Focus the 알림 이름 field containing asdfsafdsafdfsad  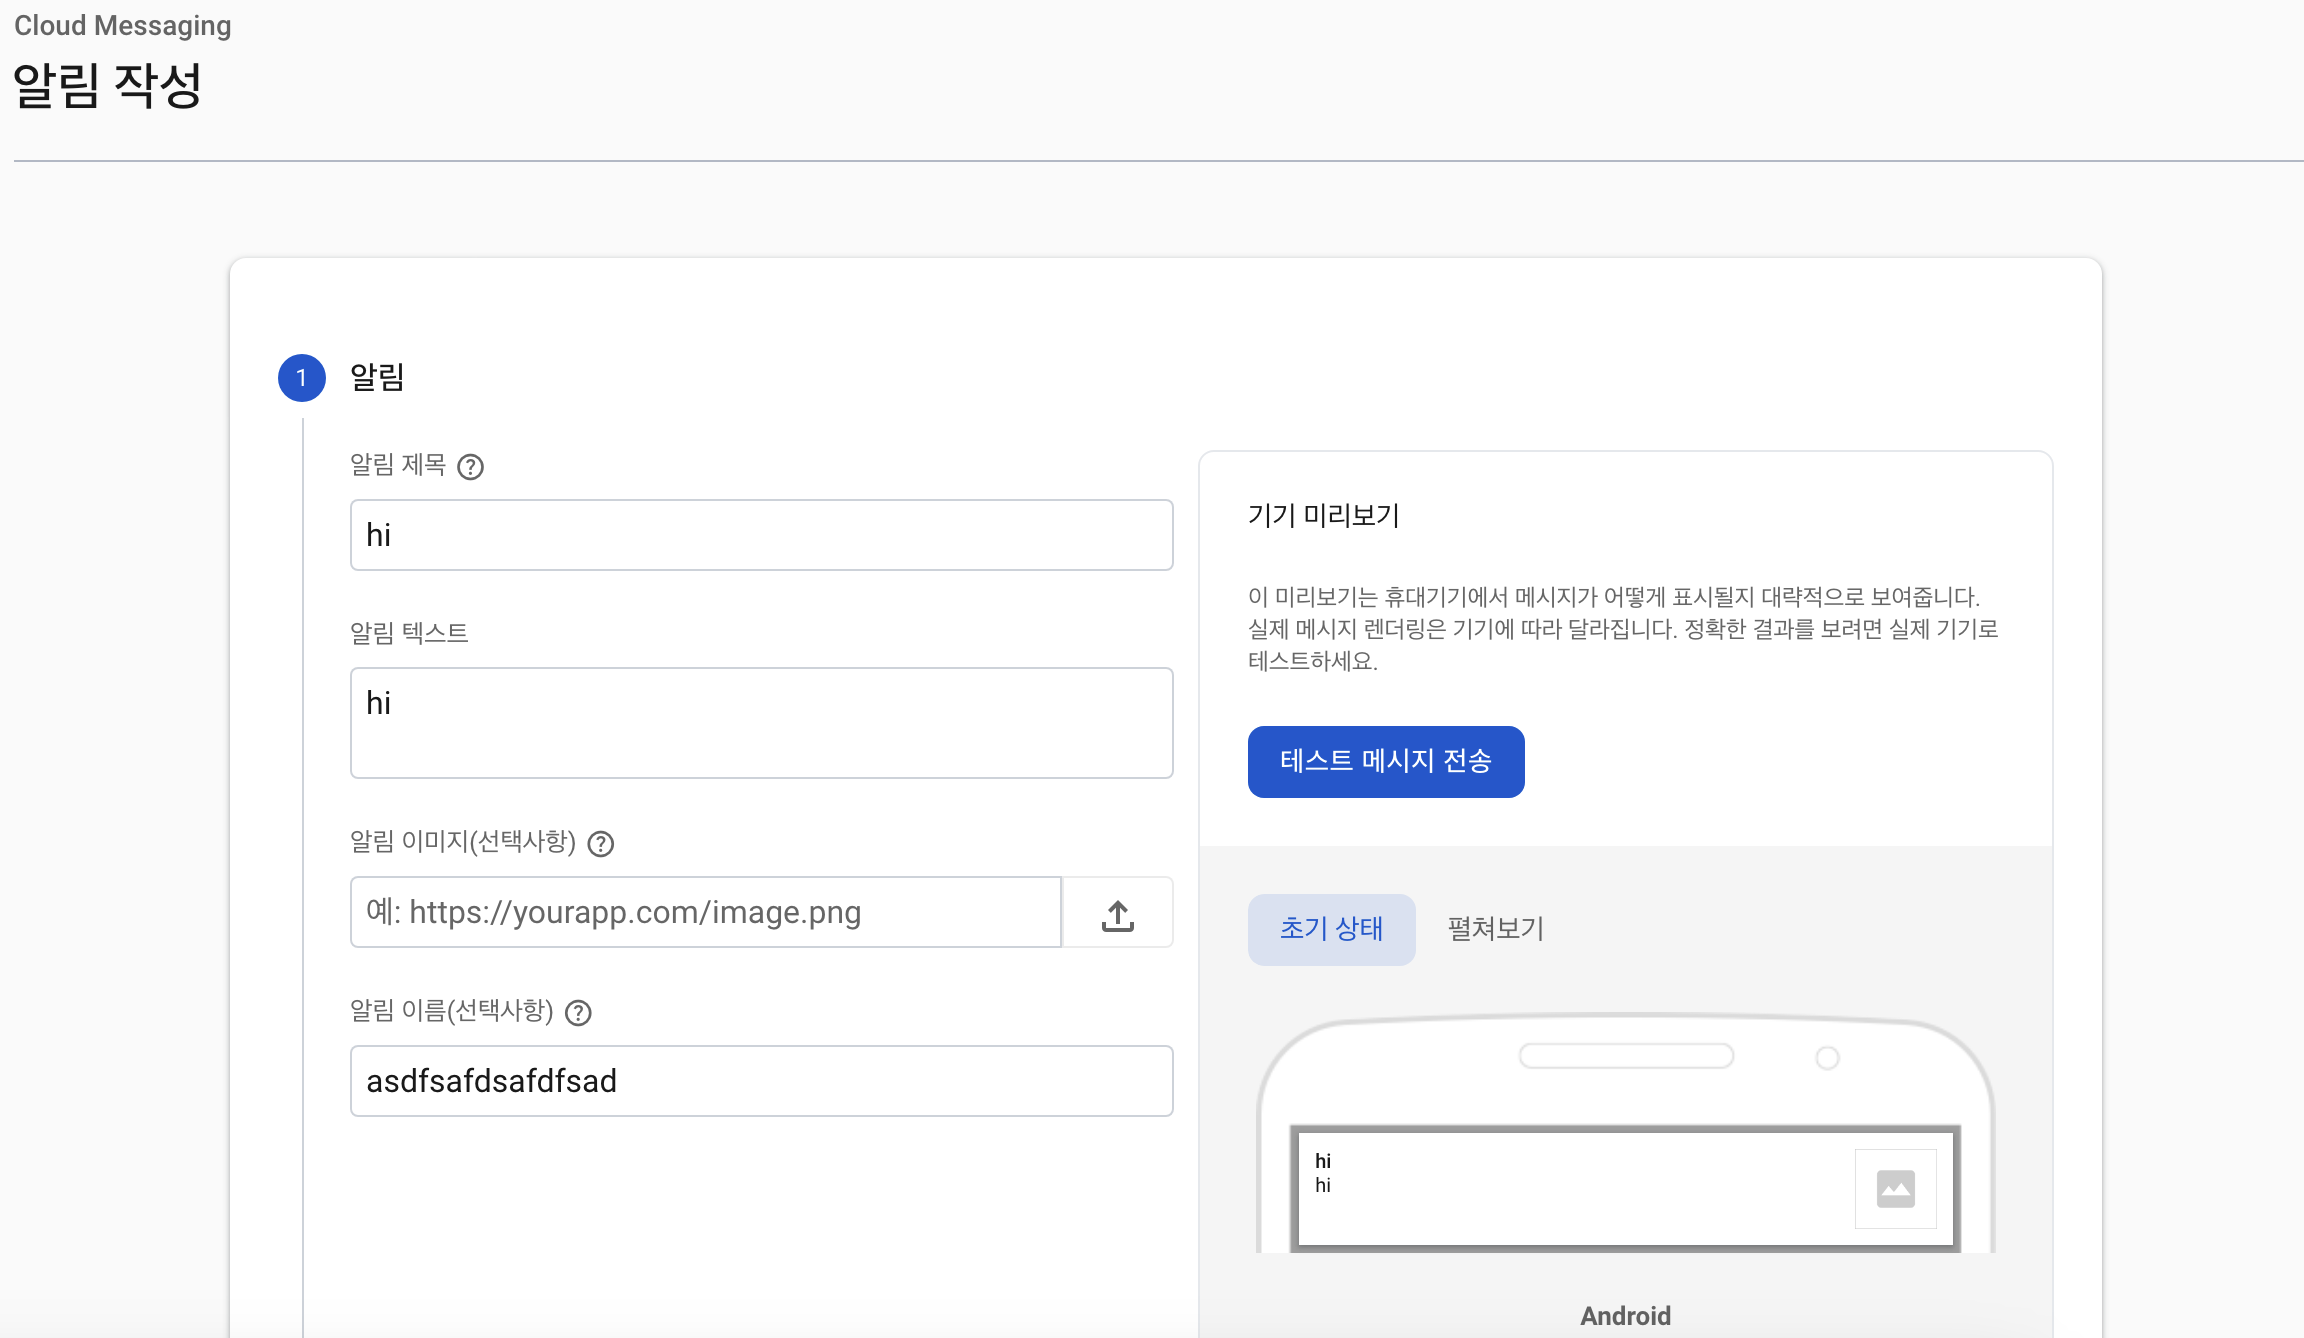pos(761,1081)
